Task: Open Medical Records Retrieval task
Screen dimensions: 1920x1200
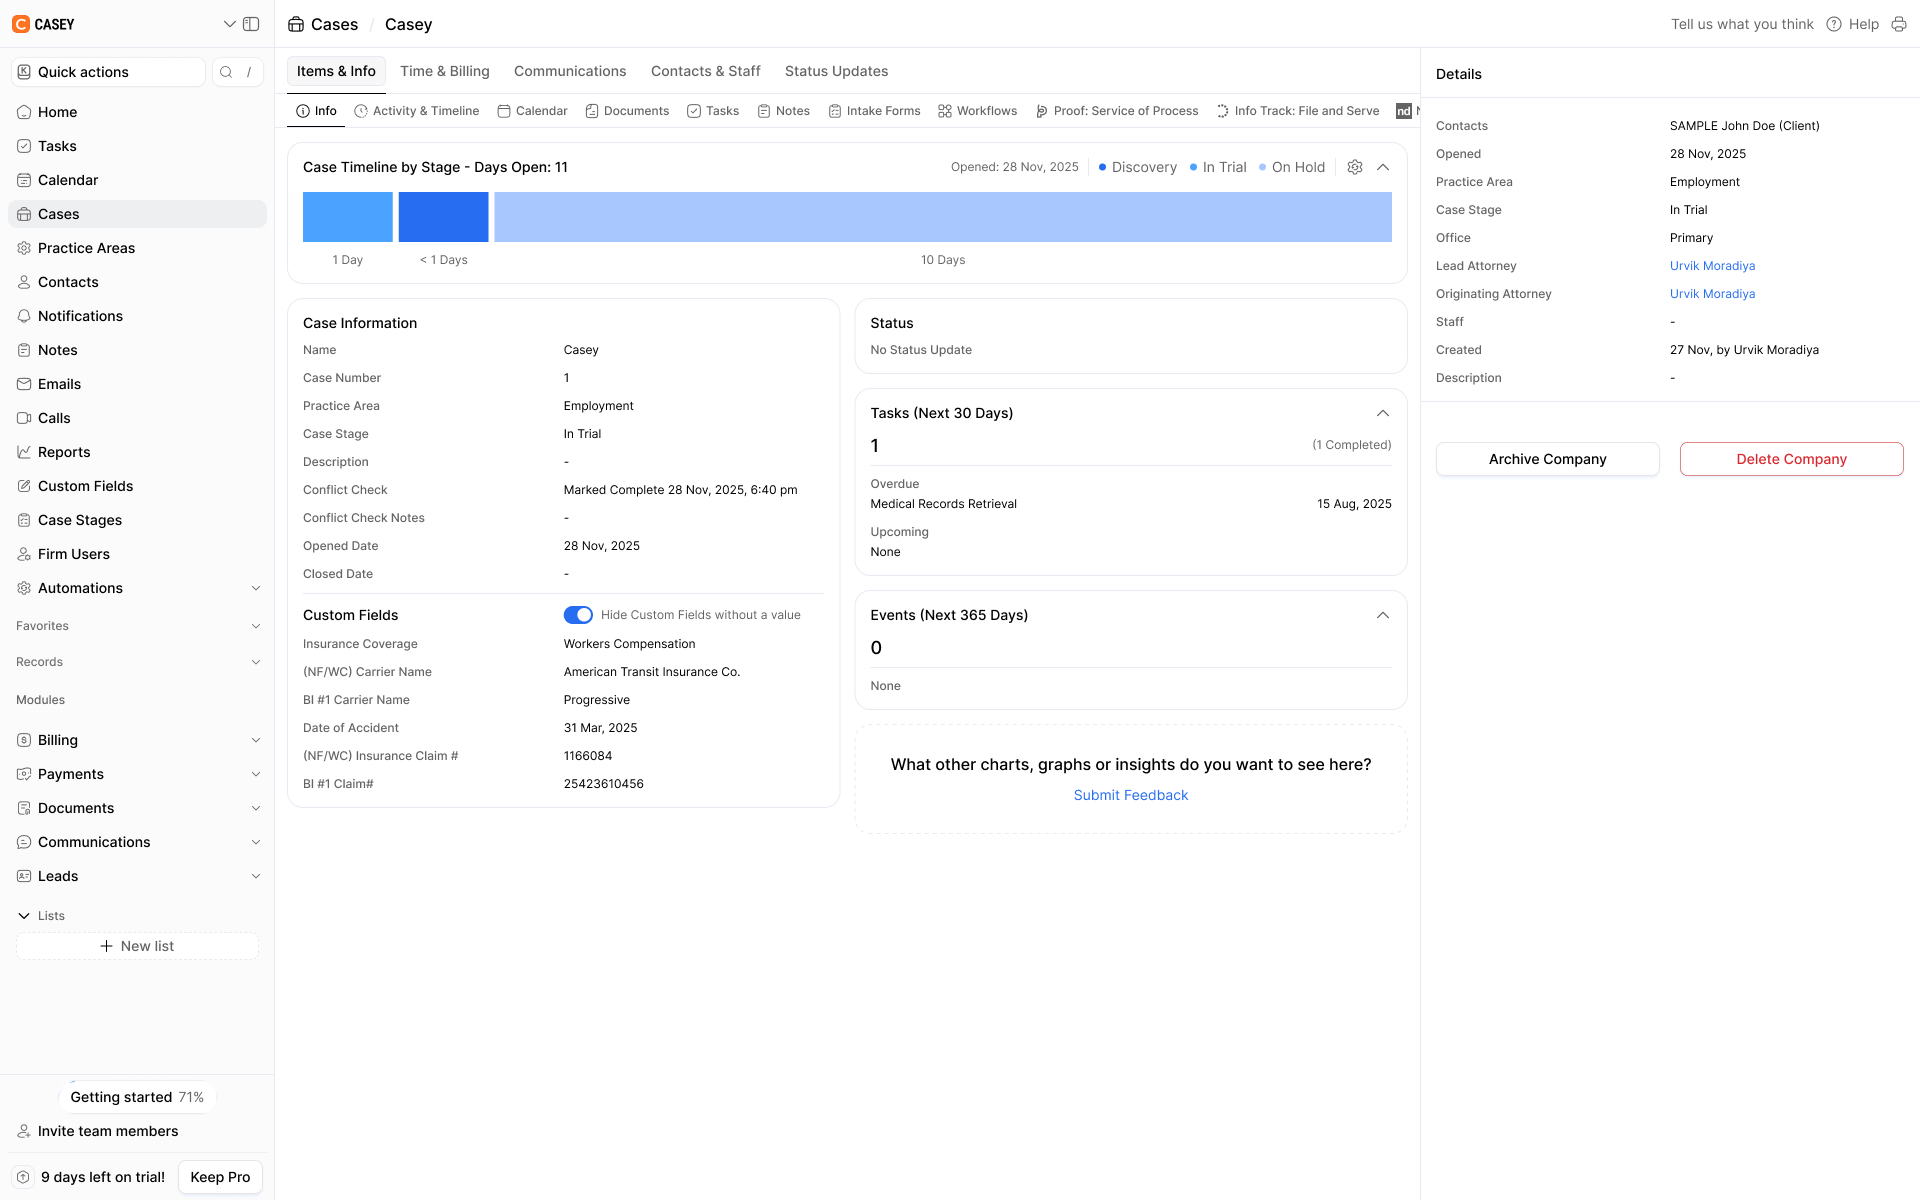Action: [x=943, y=504]
